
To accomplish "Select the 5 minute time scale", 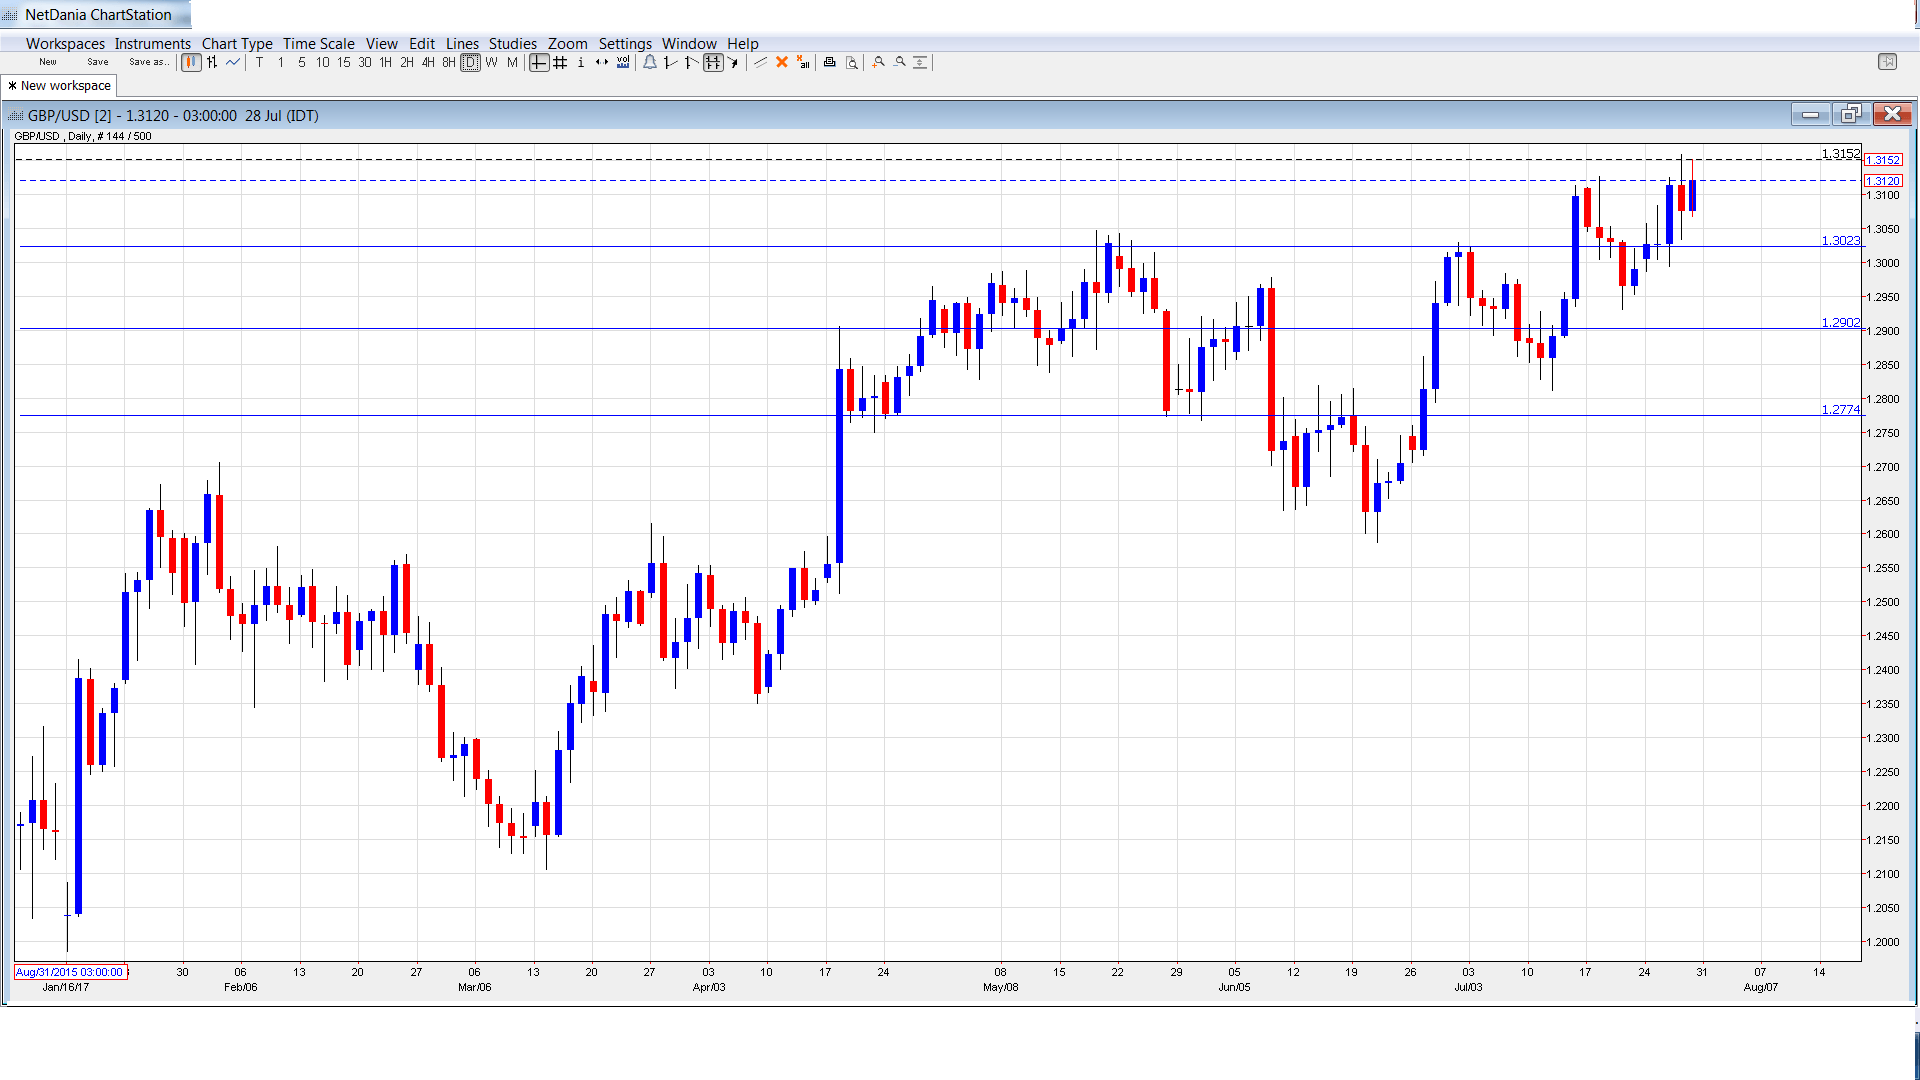I will [x=302, y=62].
